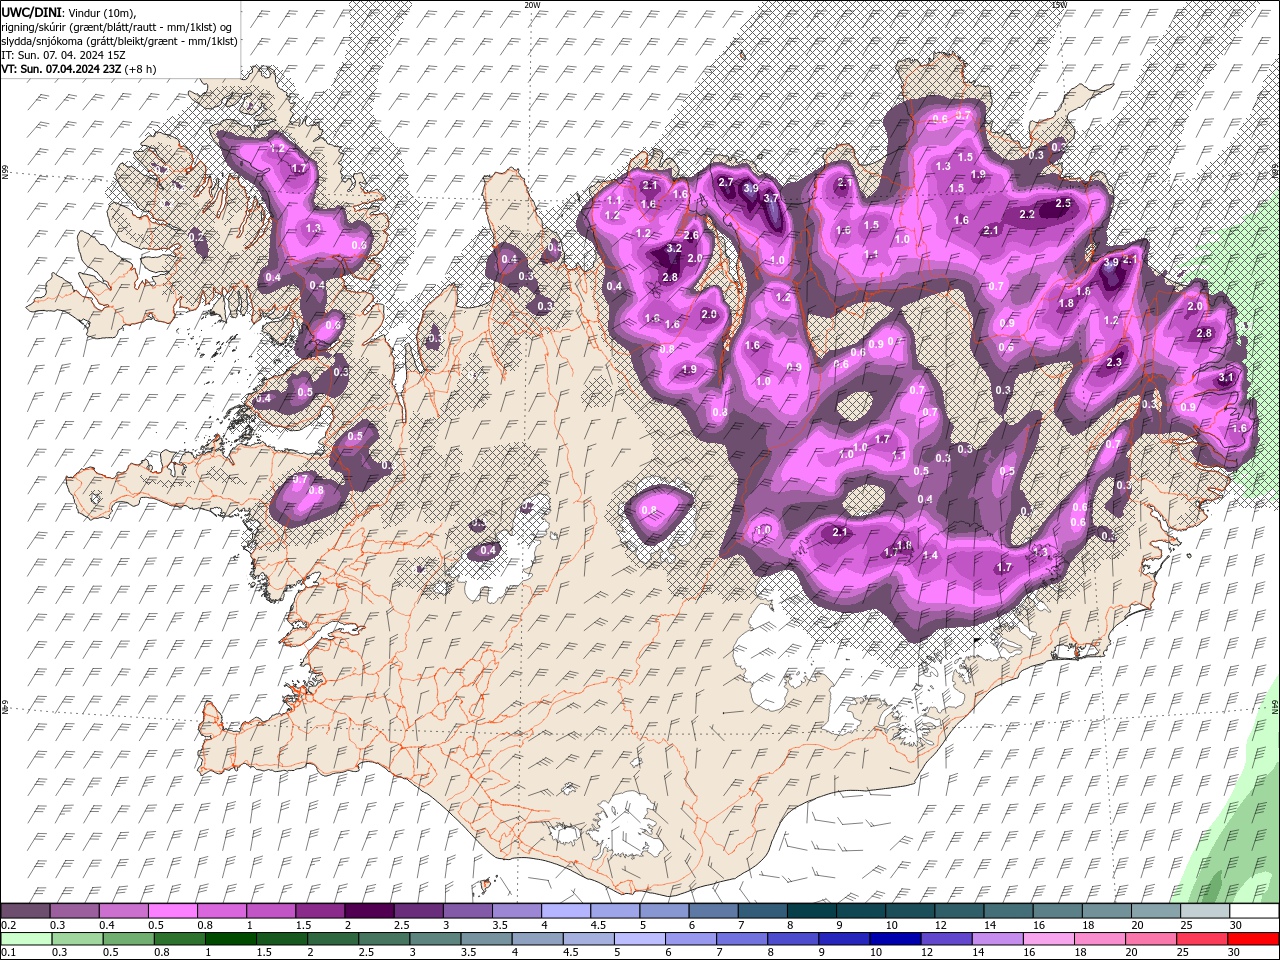Click the dark green 1–1.5 swatch, lower legend row
Viewport: 1280px width, 960px height.
pyautogui.click(x=230, y=939)
